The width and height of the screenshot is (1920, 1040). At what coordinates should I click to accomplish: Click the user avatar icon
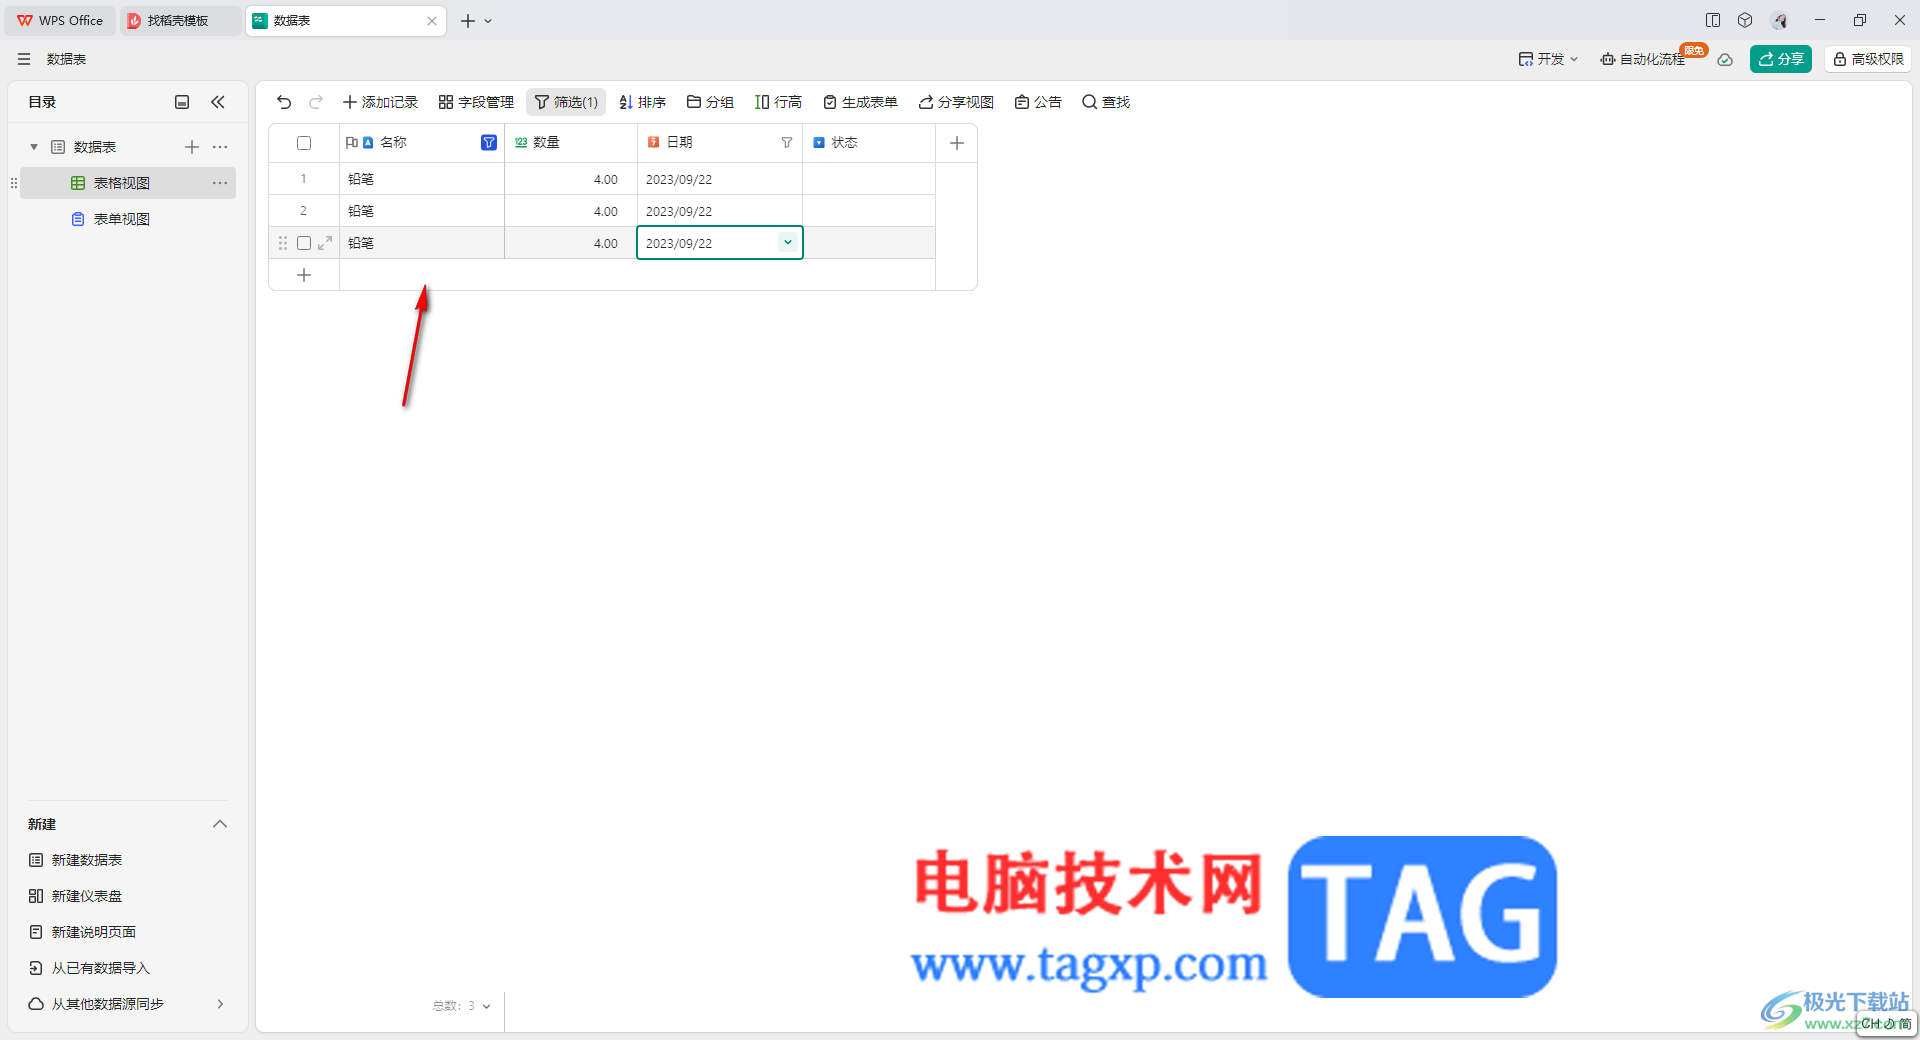pos(1780,20)
